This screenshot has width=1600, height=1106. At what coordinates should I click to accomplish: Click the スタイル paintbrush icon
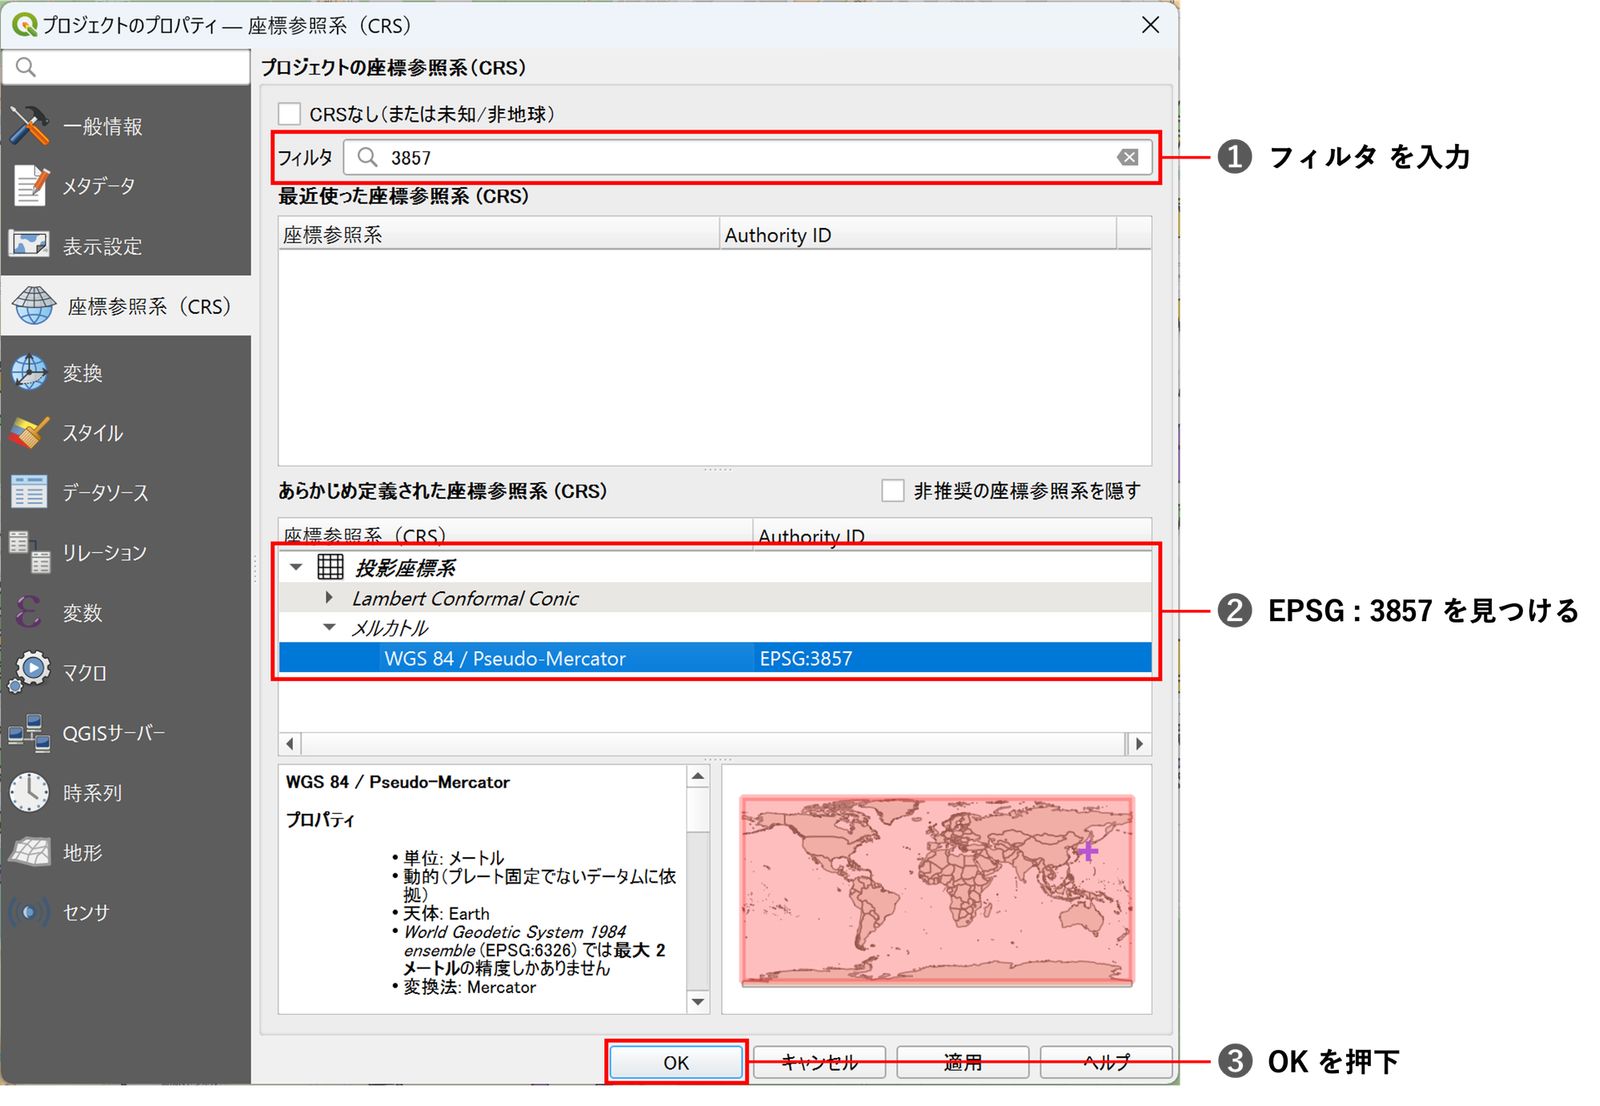(x=29, y=432)
